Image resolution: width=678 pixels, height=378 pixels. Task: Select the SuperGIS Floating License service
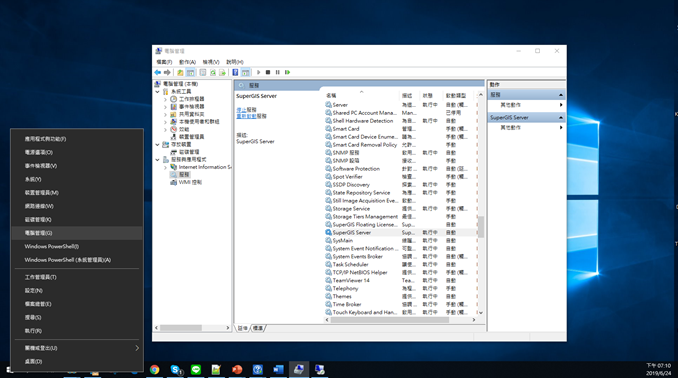pyautogui.click(x=400, y=225)
